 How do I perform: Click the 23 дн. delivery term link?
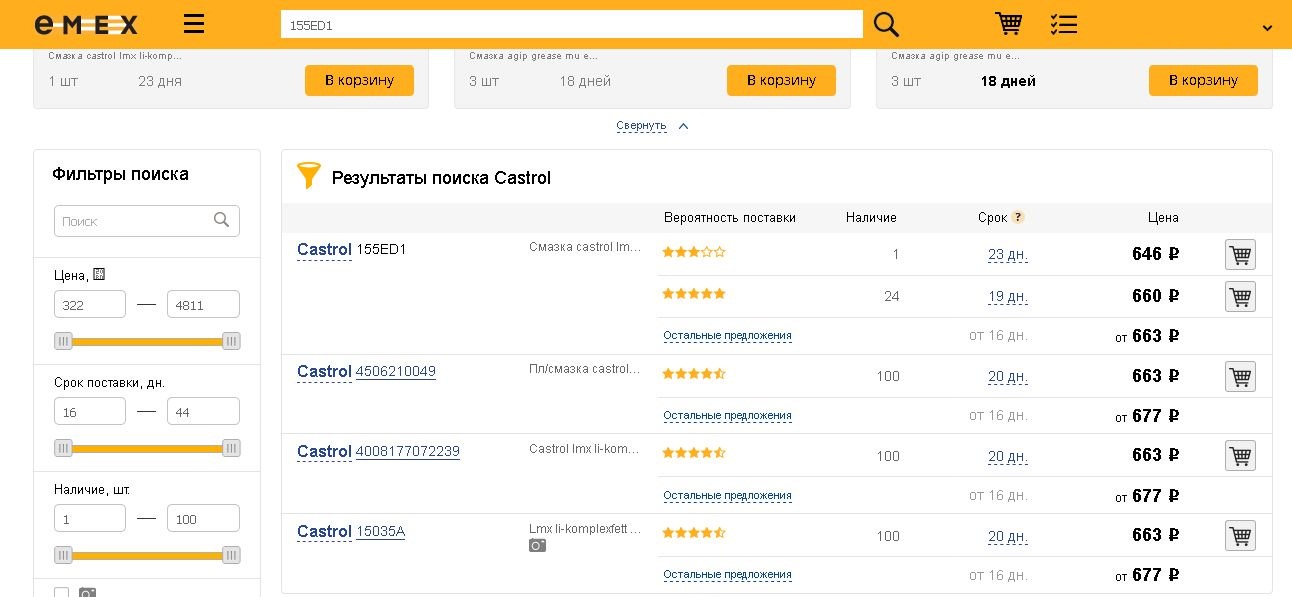(1008, 254)
